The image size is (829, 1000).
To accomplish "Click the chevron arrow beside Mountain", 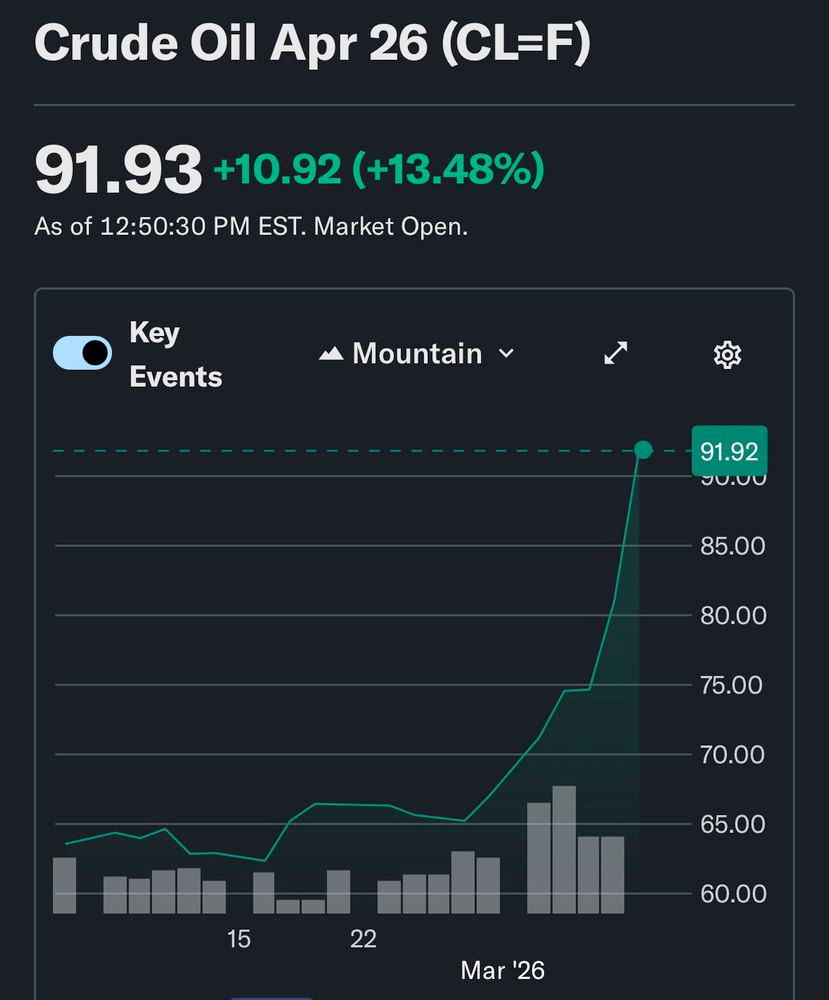I will (506, 354).
